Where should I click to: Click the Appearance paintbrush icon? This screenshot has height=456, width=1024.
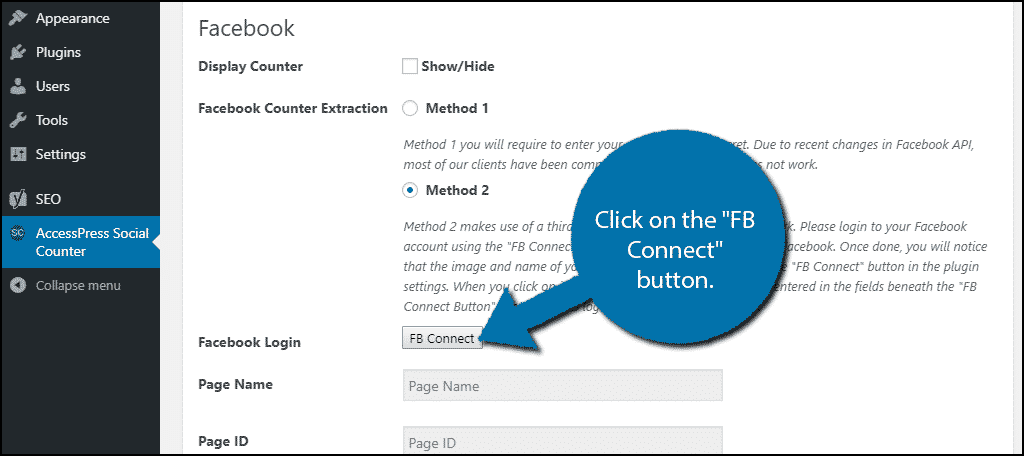tap(18, 18)
